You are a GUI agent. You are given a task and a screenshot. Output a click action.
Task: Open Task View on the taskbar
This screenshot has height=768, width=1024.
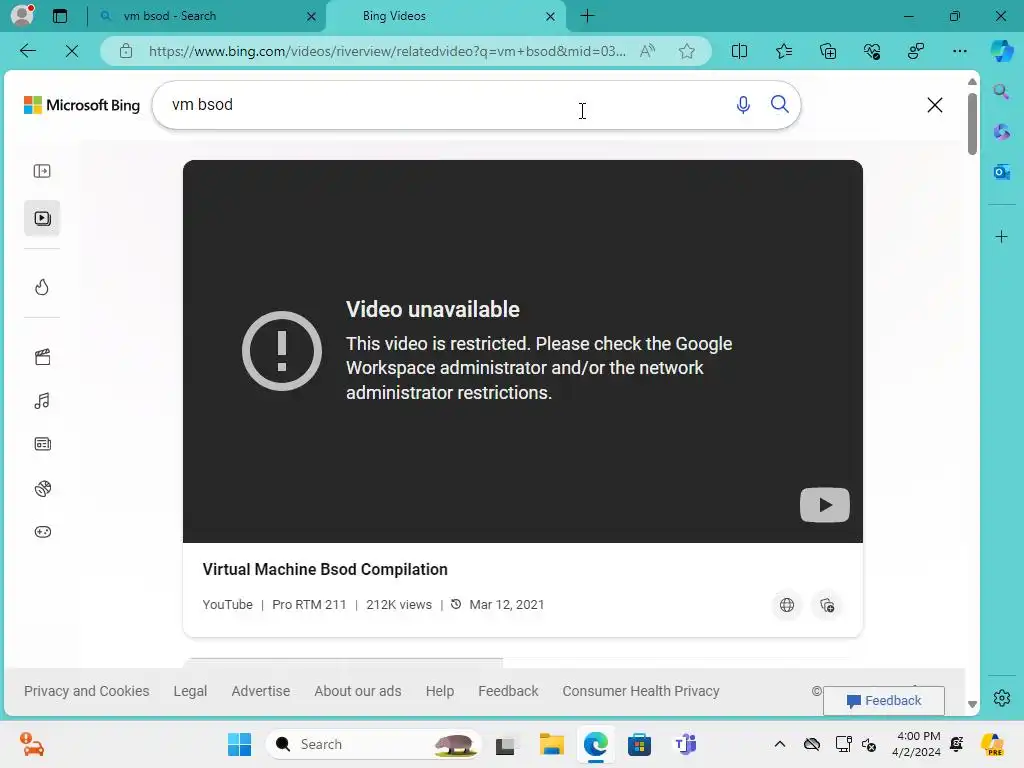(x=505, y=744)
